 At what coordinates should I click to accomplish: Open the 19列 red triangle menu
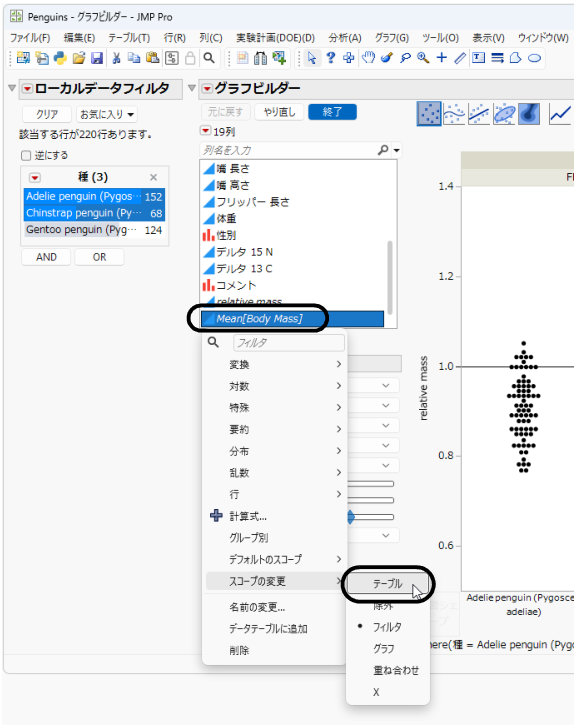tap(205, 131)
